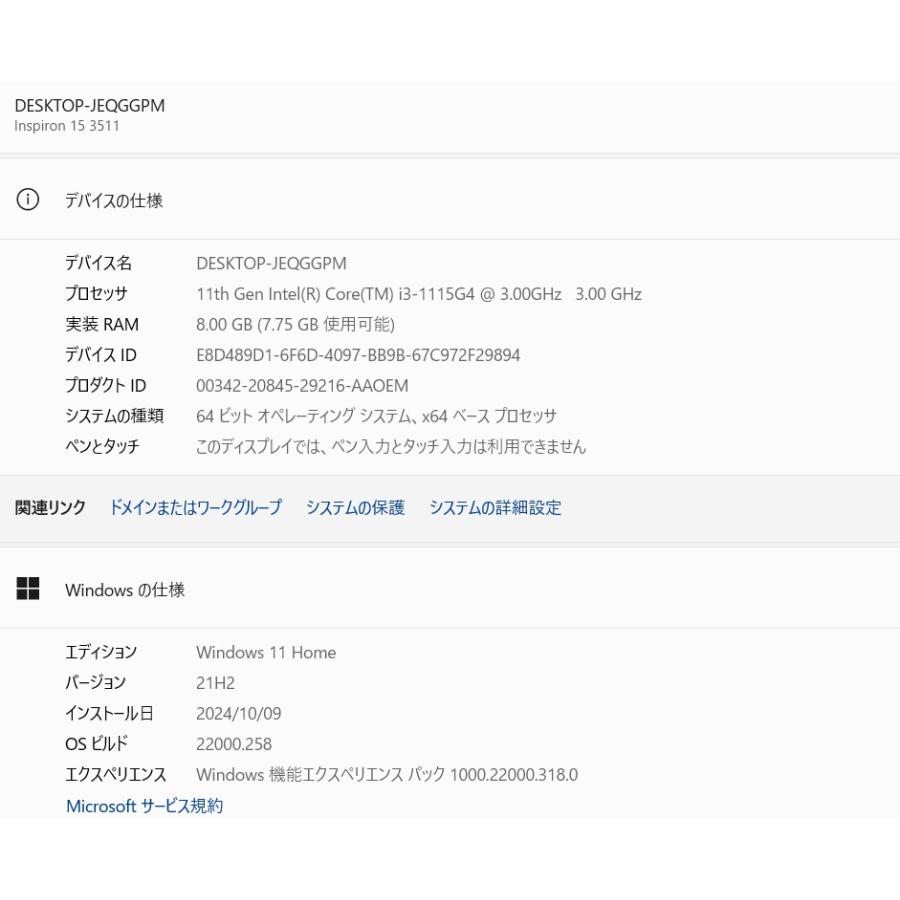Select the 64 ビット オペレーティング システム value
This screenshot has height=900, width=900.
coord(377,416)
